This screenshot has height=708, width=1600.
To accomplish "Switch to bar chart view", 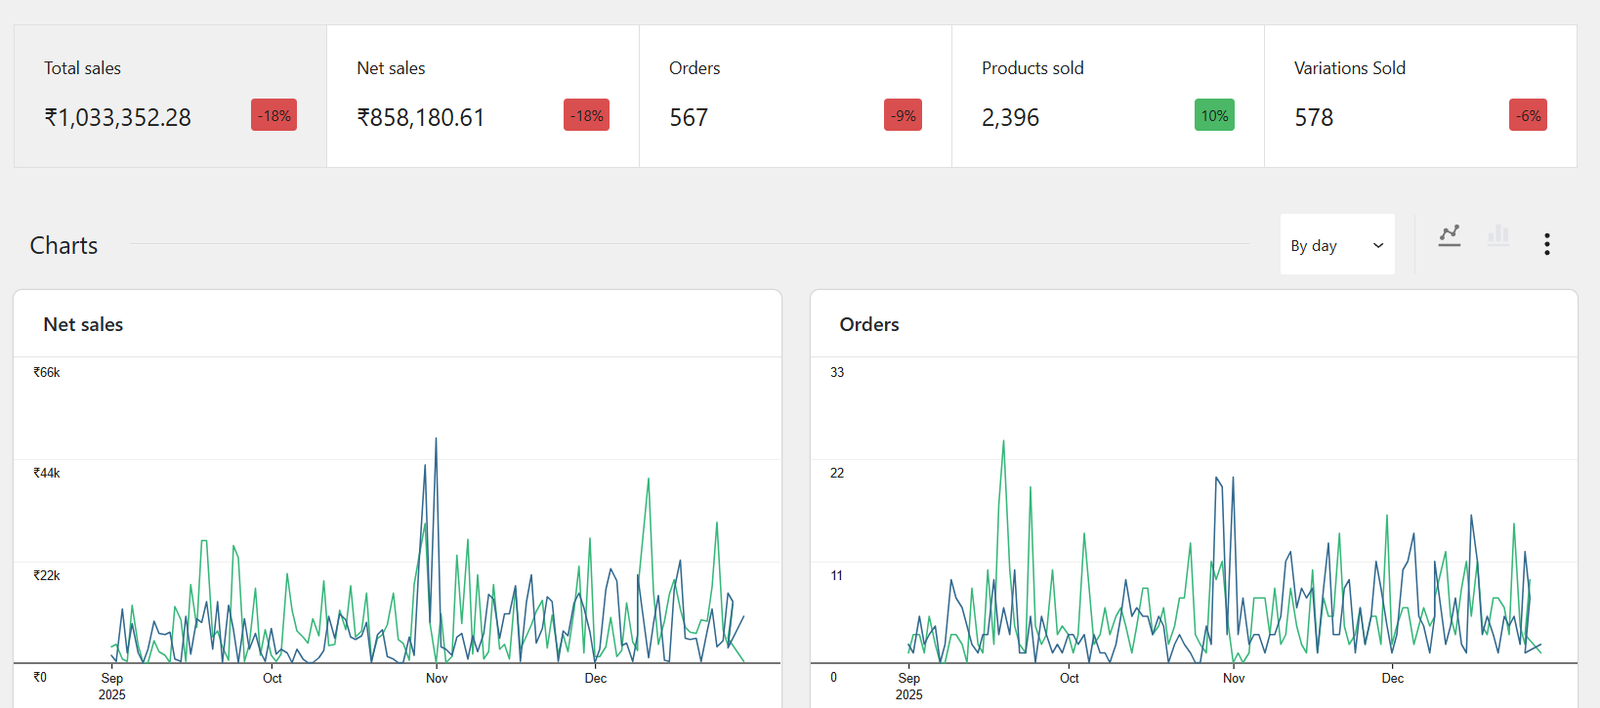I will tap(1498, 236).
